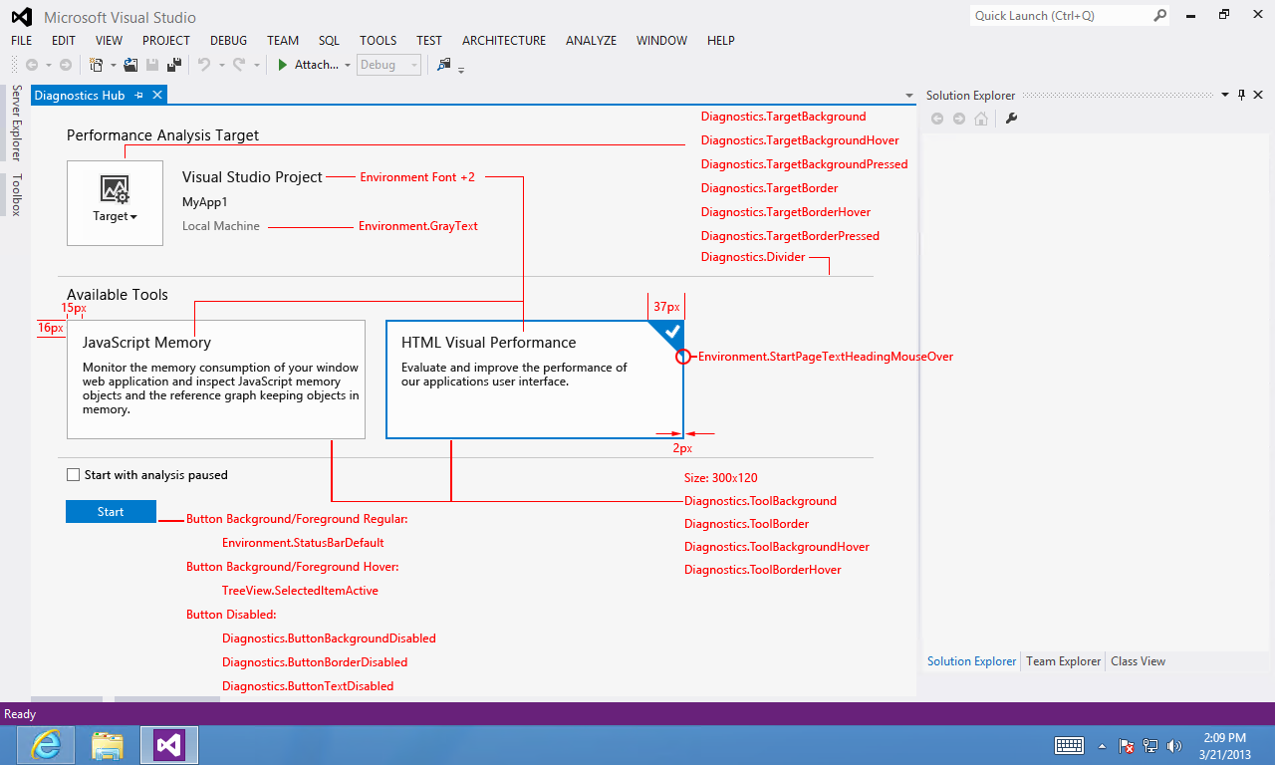
Task: Open the Redo history dropdown arrow
Action: coord(256,66)
